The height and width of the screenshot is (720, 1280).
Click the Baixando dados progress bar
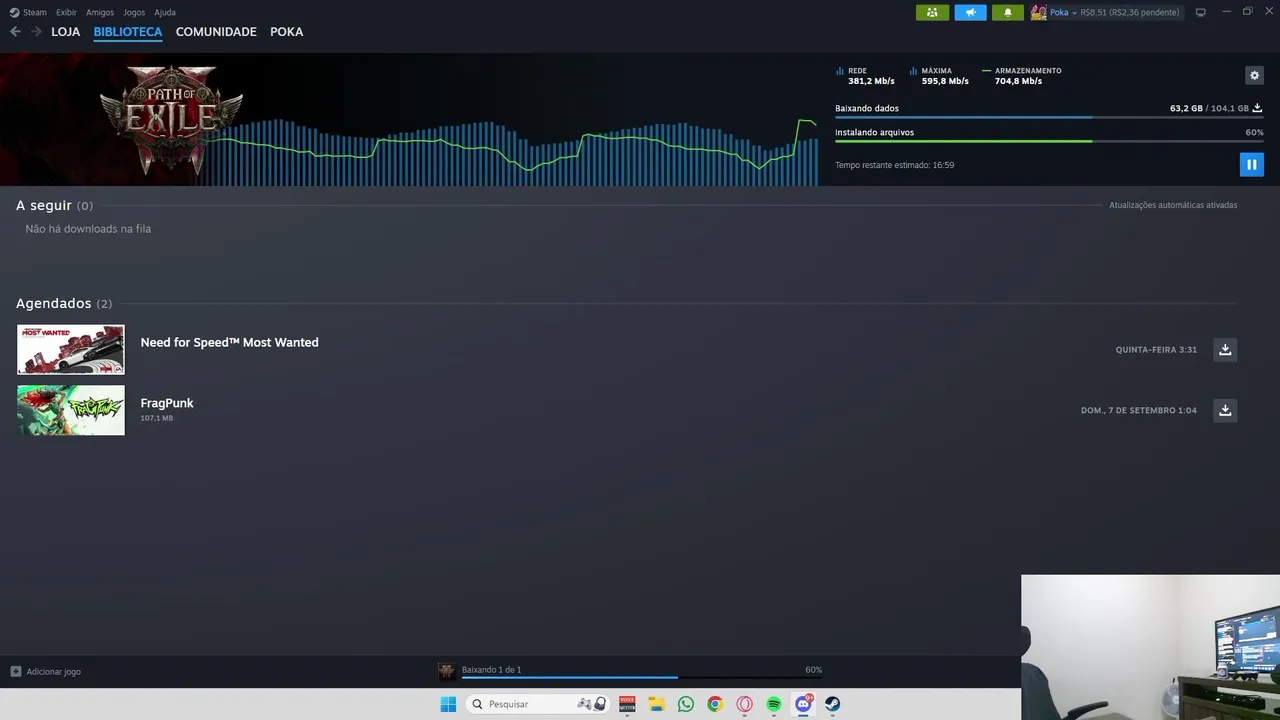click(1049, 117)
